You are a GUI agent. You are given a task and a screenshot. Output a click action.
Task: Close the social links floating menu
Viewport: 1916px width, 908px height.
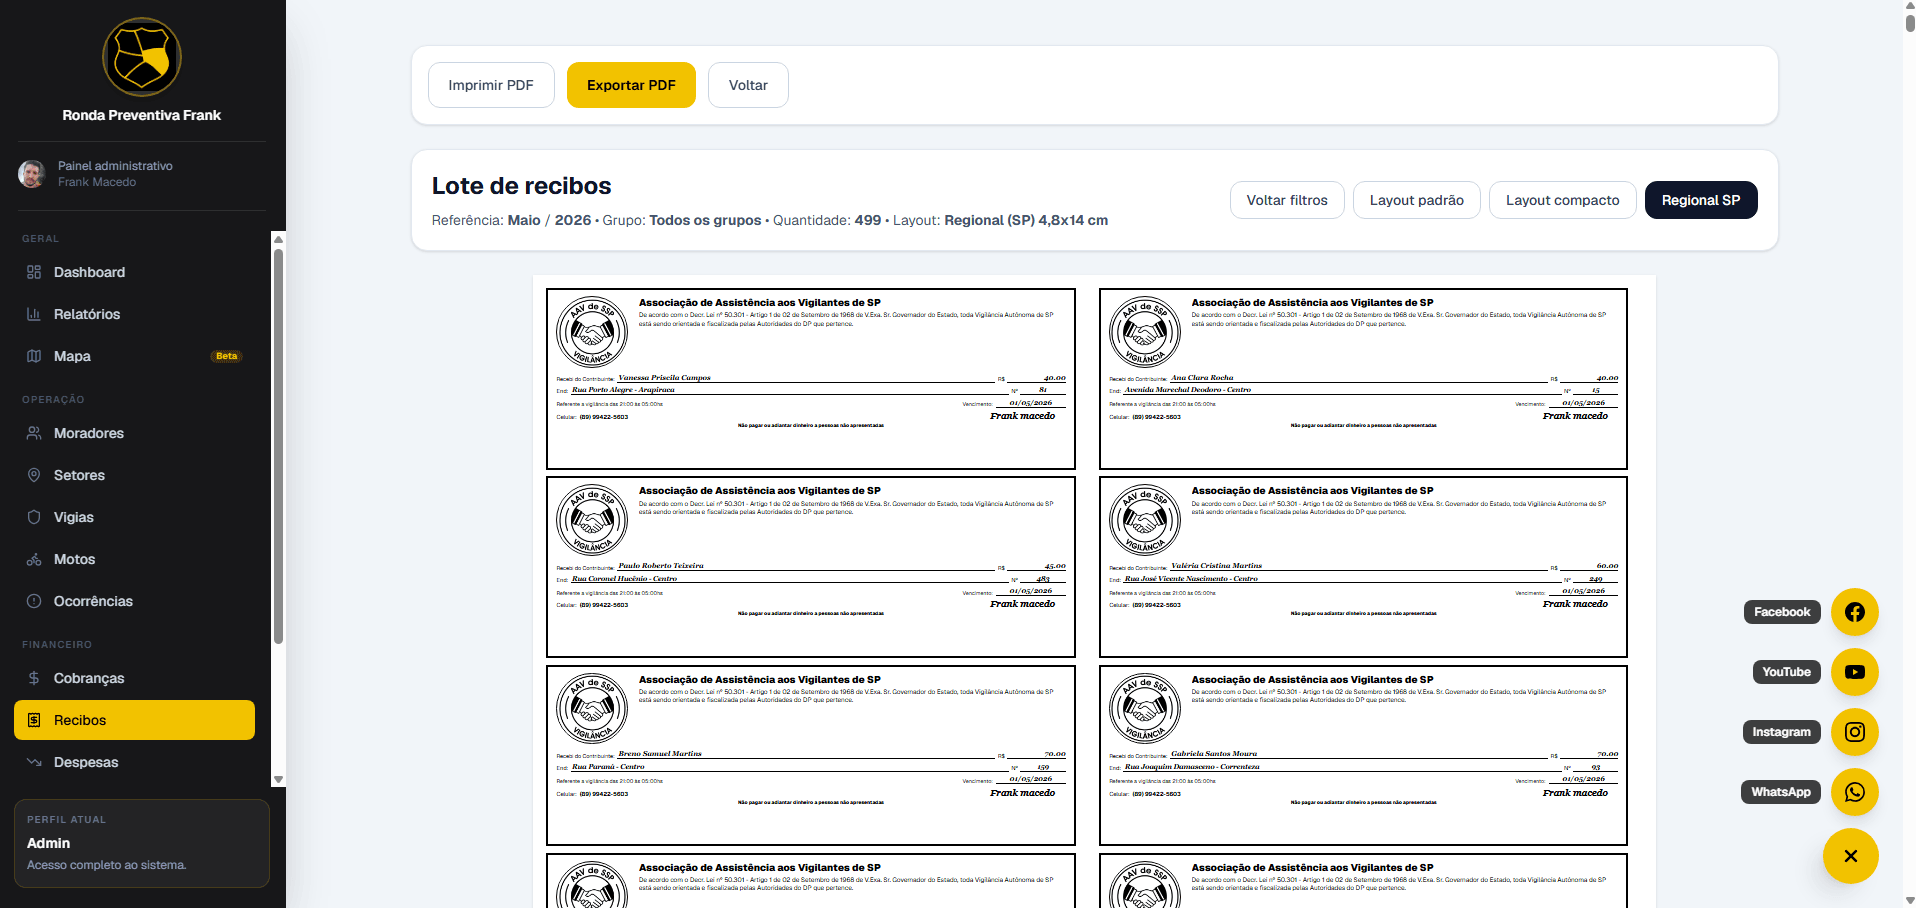pyautogui.click(x=1851, y=856)
